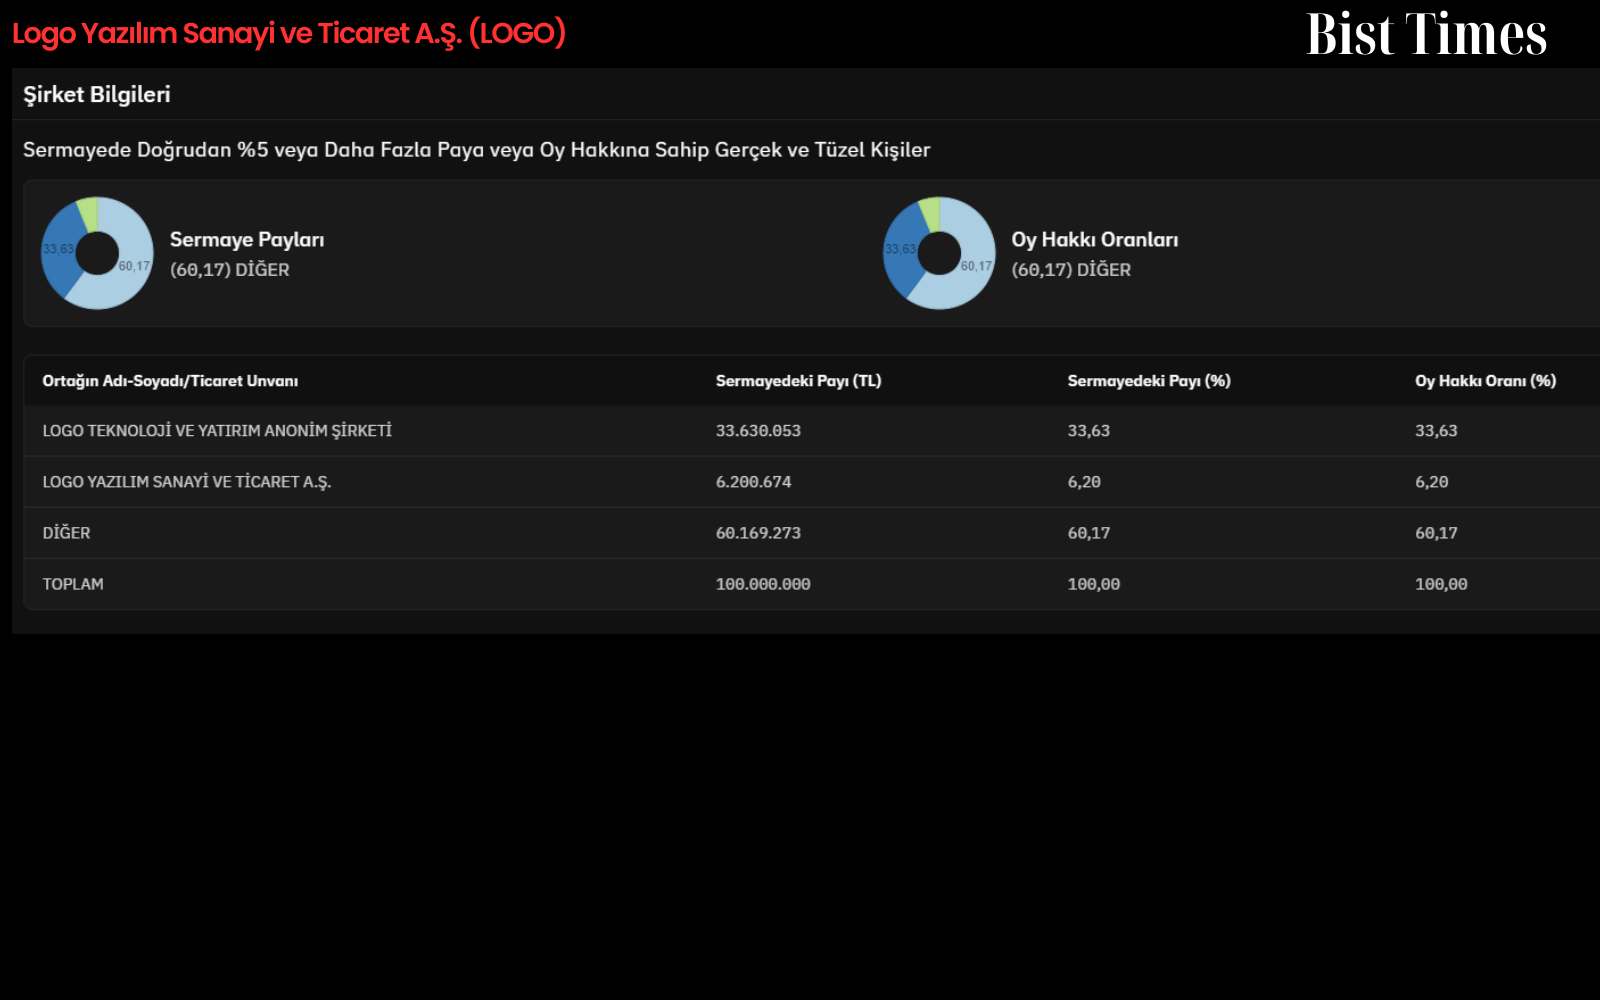The width and height of the screenshot is (1600, 1000).
Task: Select the LOGO YAZILIM SANAYİ VE TİCARET A.Ş. row name
Action: click(x=187, y=482)
